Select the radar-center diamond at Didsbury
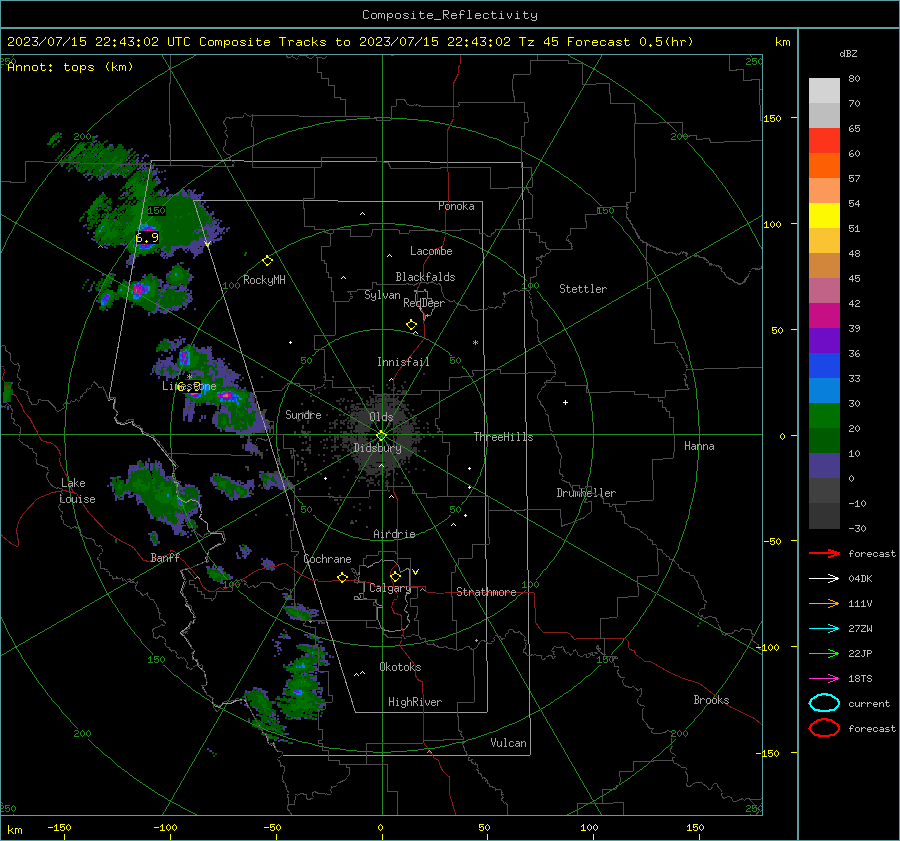This screenshot has width=900, height=841. coord(382,436)
